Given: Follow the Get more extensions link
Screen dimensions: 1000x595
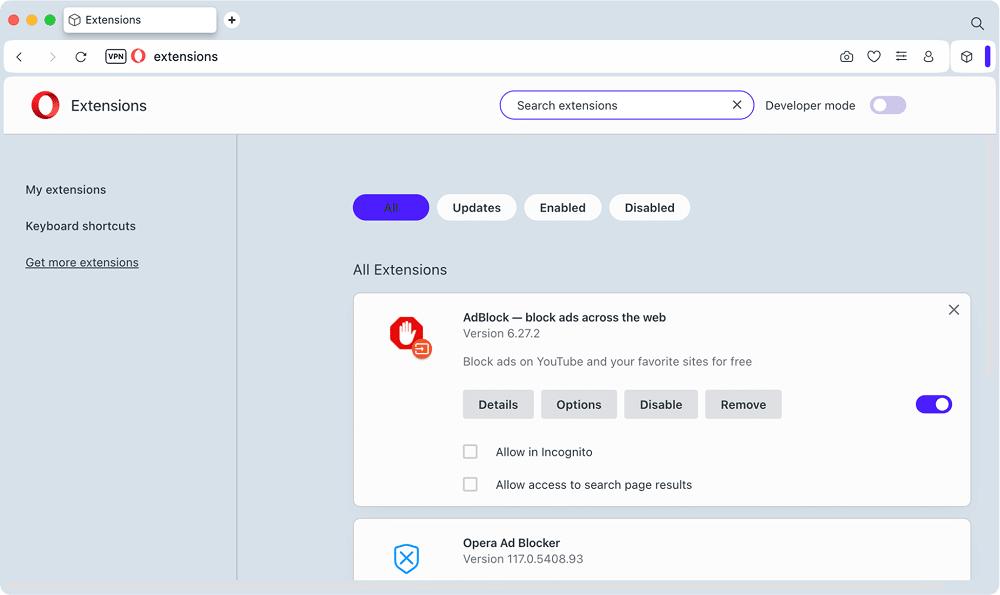Looking at the screenshot, I should pos(82,263).
